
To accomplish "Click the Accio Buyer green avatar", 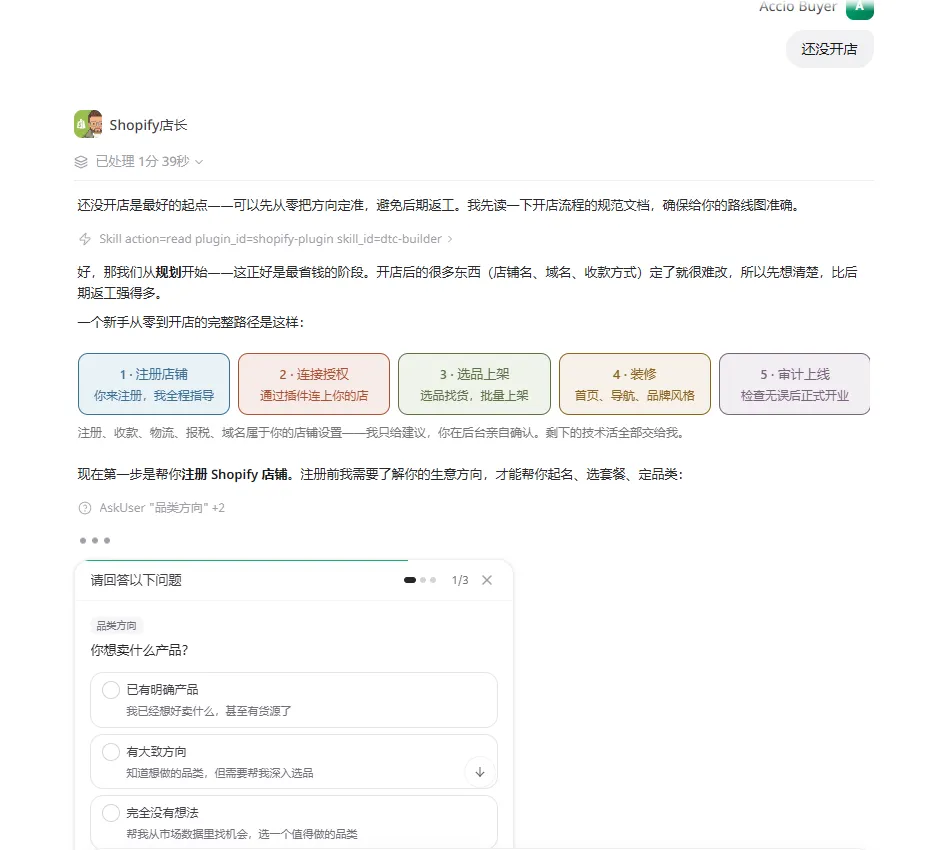I will pyautogui.click(x=859, y=8).
